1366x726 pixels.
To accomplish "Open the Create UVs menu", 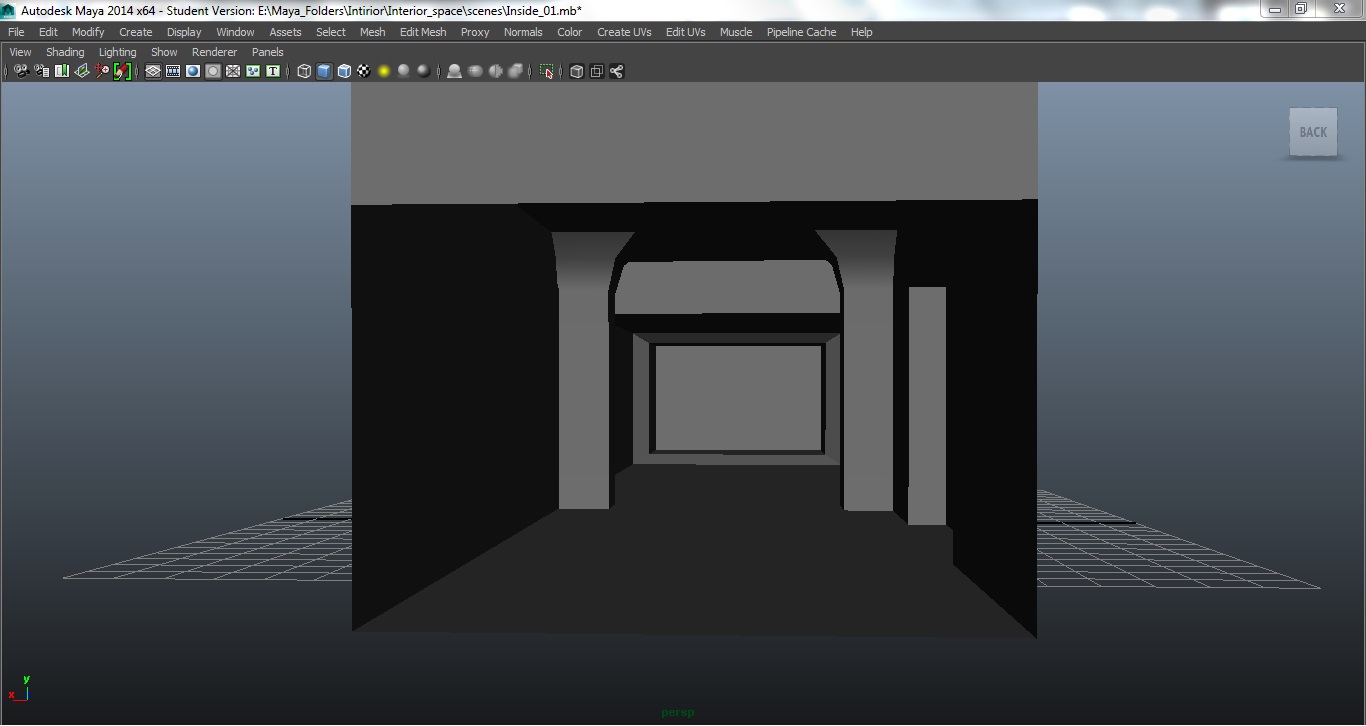I will 624,32.
